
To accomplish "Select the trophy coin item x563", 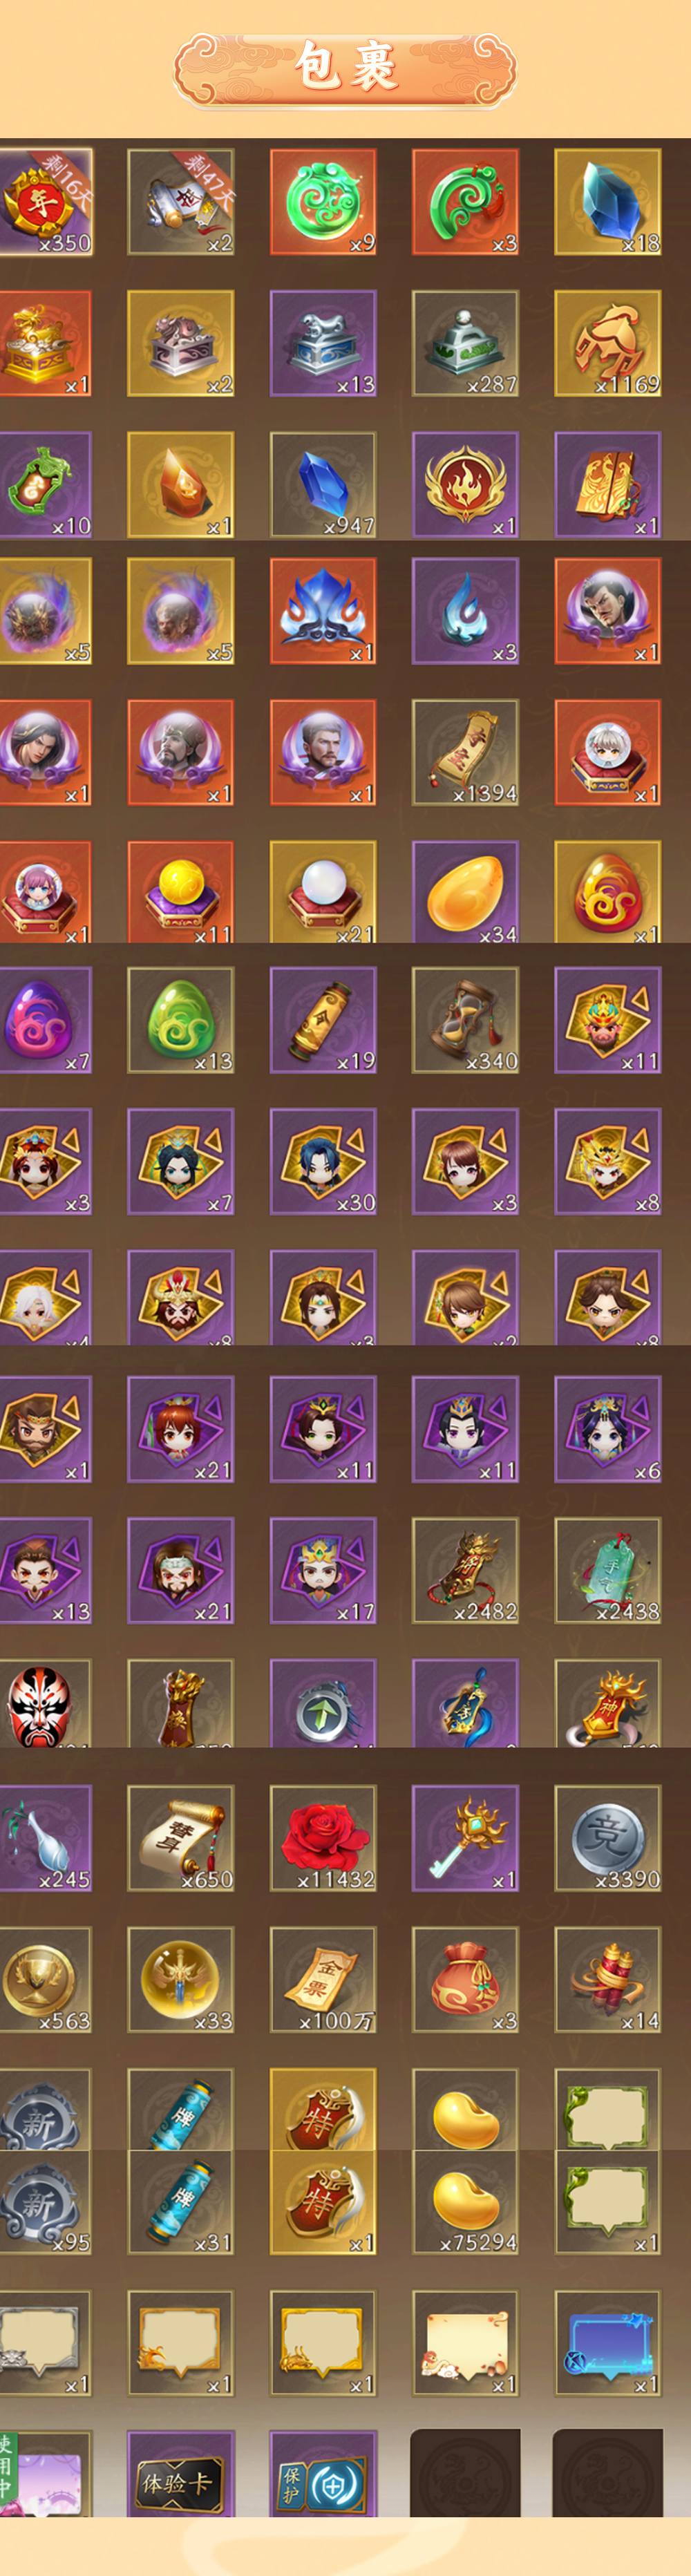I will click(x=45, y=1980).
